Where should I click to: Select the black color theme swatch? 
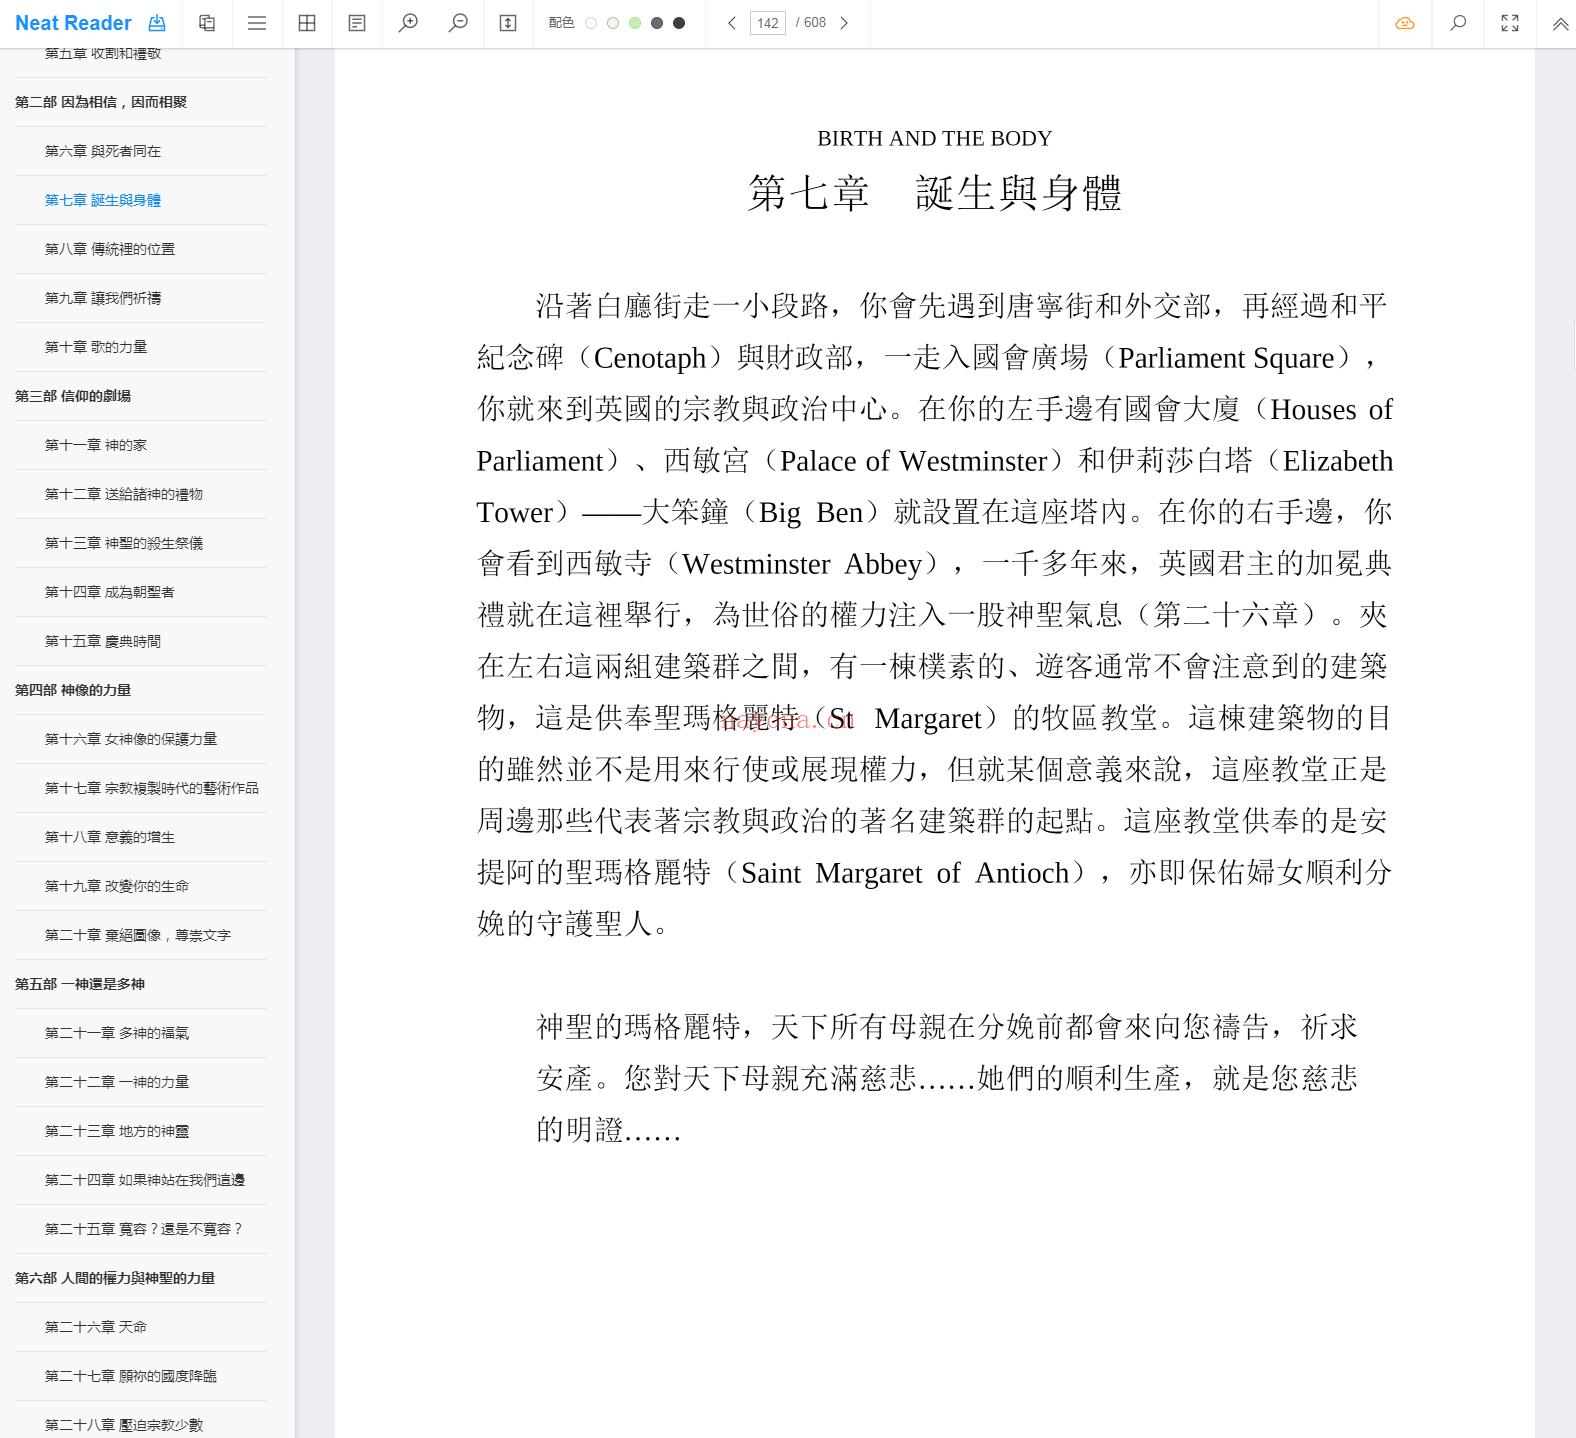pyautogui.click(x=679, y=23)
